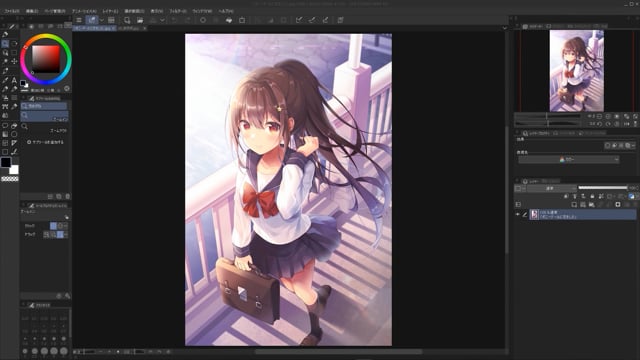Select the Zoom magnifier tool in the tool palette
Image resolution: width=640 pixels, height=360 pixels.
pyautogui.click(x=5, y=43)
